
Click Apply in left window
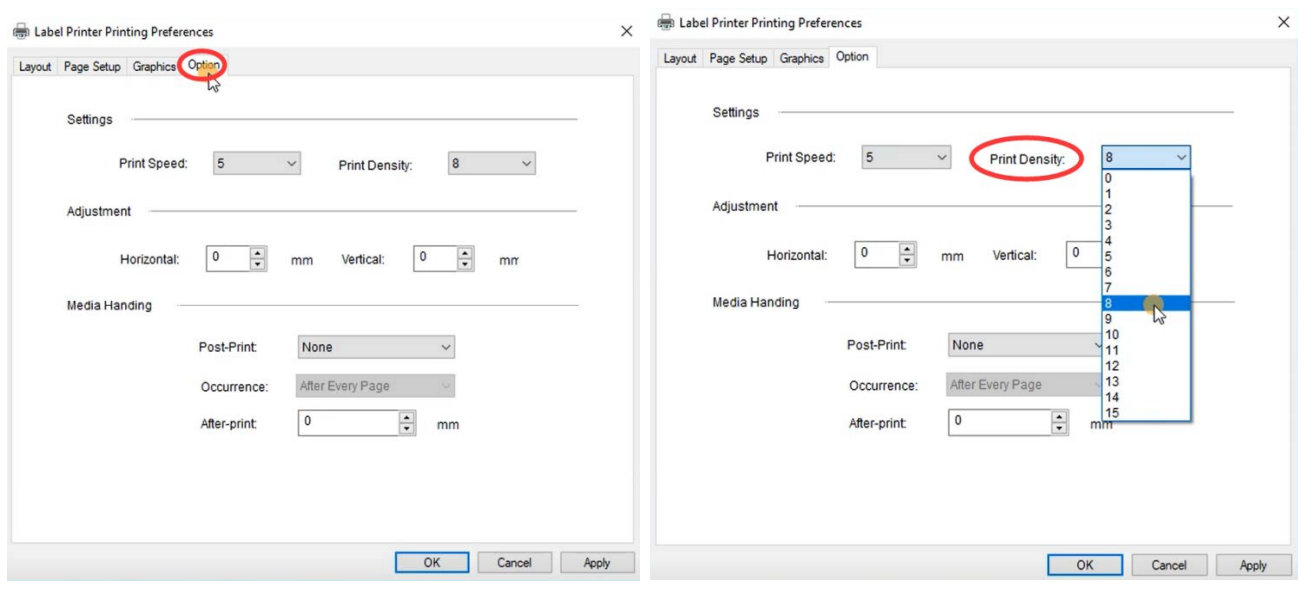(597, 563)
